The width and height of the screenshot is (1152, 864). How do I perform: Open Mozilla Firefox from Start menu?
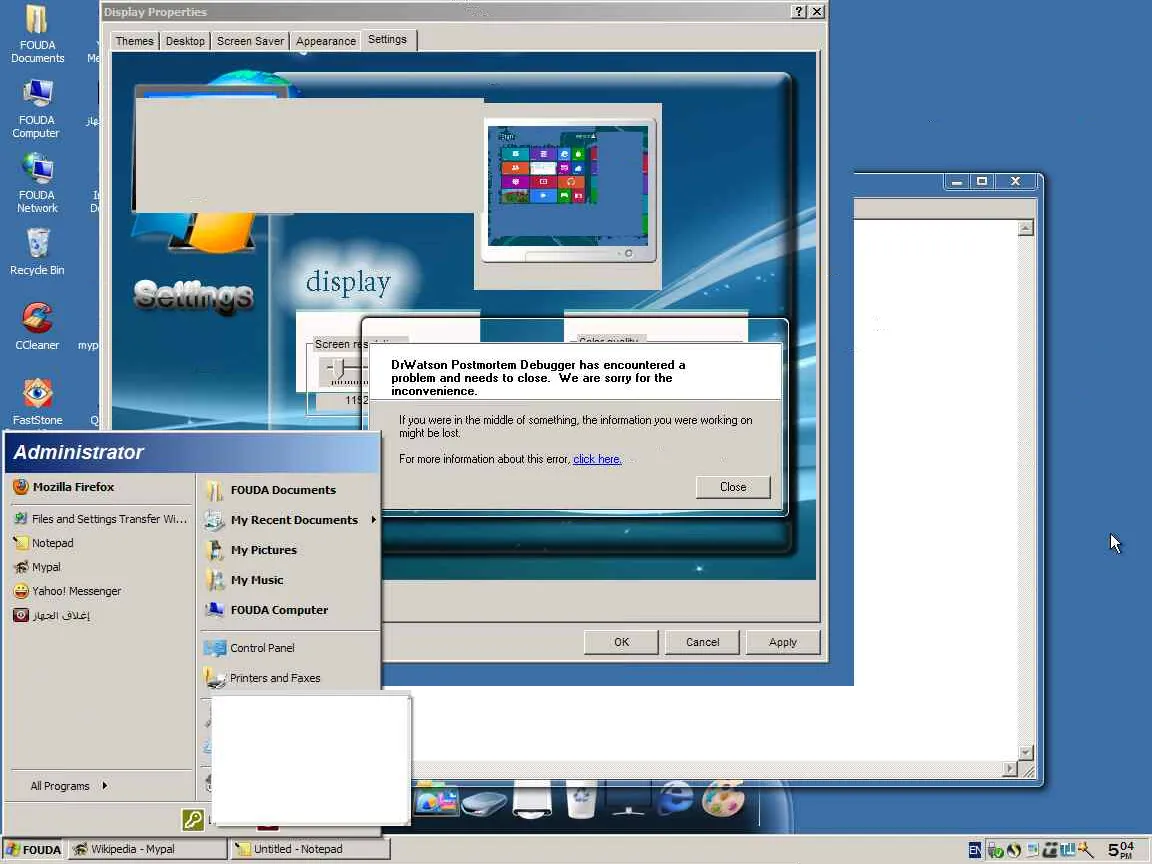click(64, 486)
